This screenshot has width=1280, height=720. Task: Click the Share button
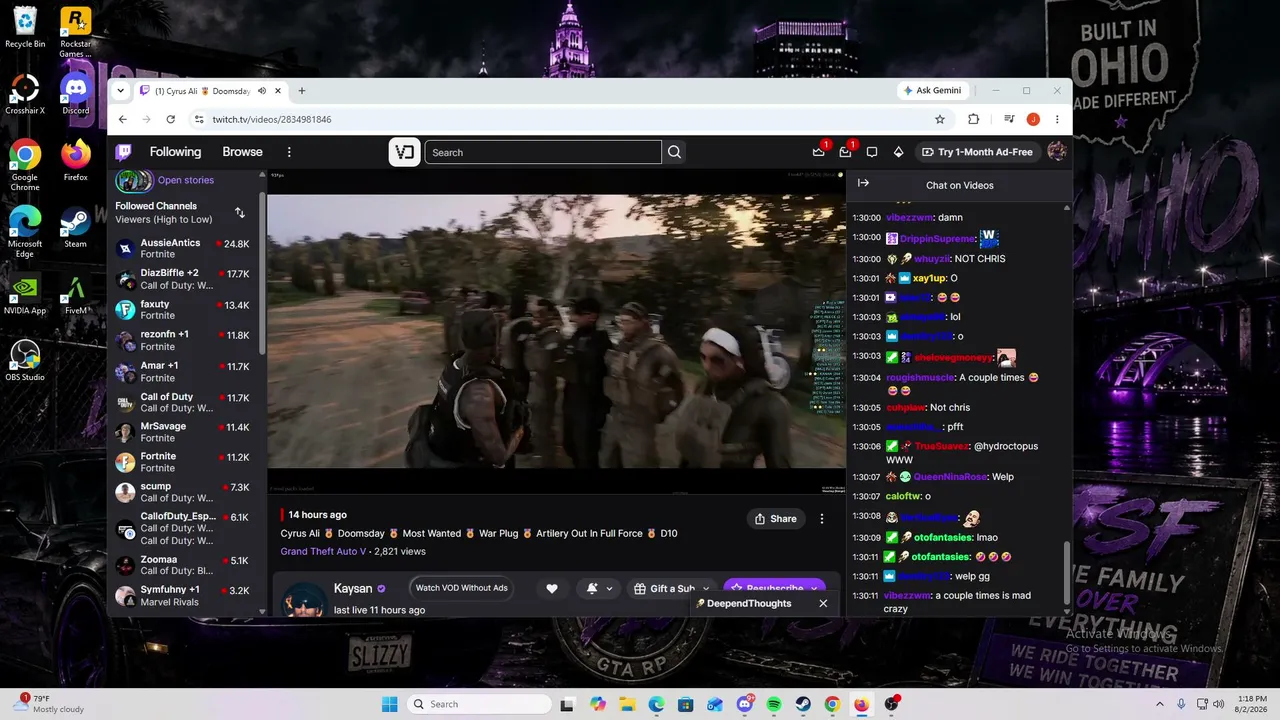[x=776, y=519]
